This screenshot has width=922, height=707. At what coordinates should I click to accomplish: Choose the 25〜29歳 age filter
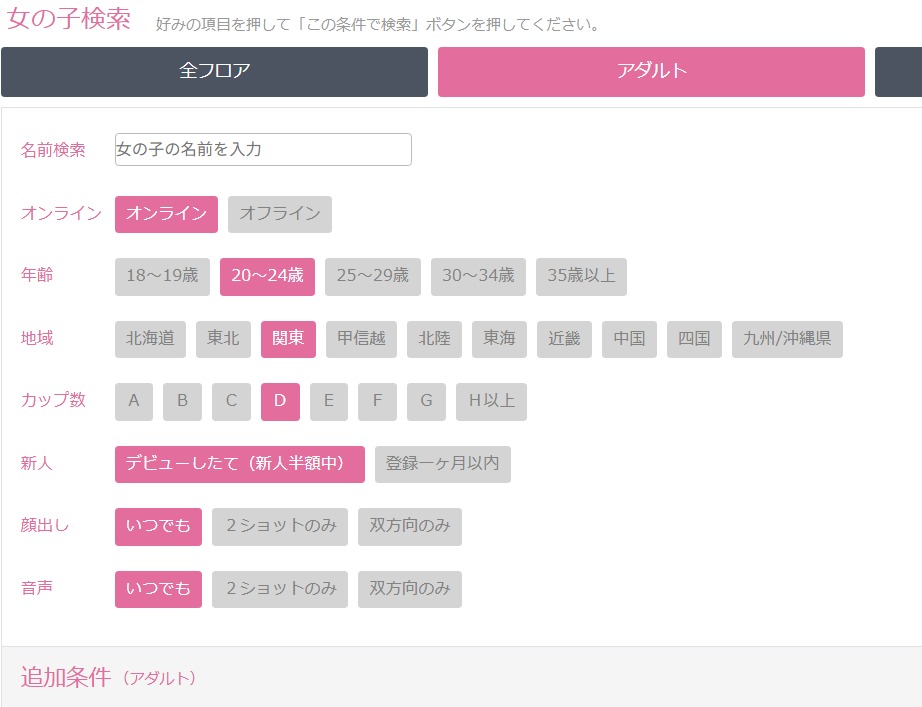[372, 277]
